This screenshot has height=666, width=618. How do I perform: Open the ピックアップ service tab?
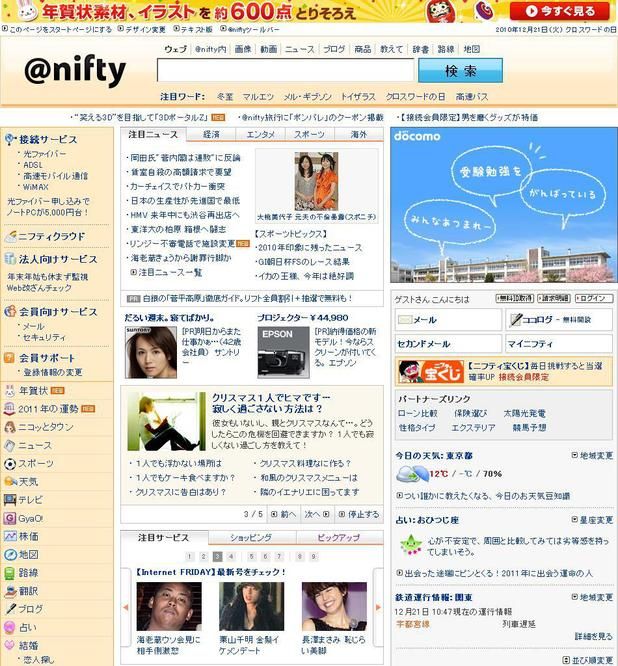coord(339,537)
